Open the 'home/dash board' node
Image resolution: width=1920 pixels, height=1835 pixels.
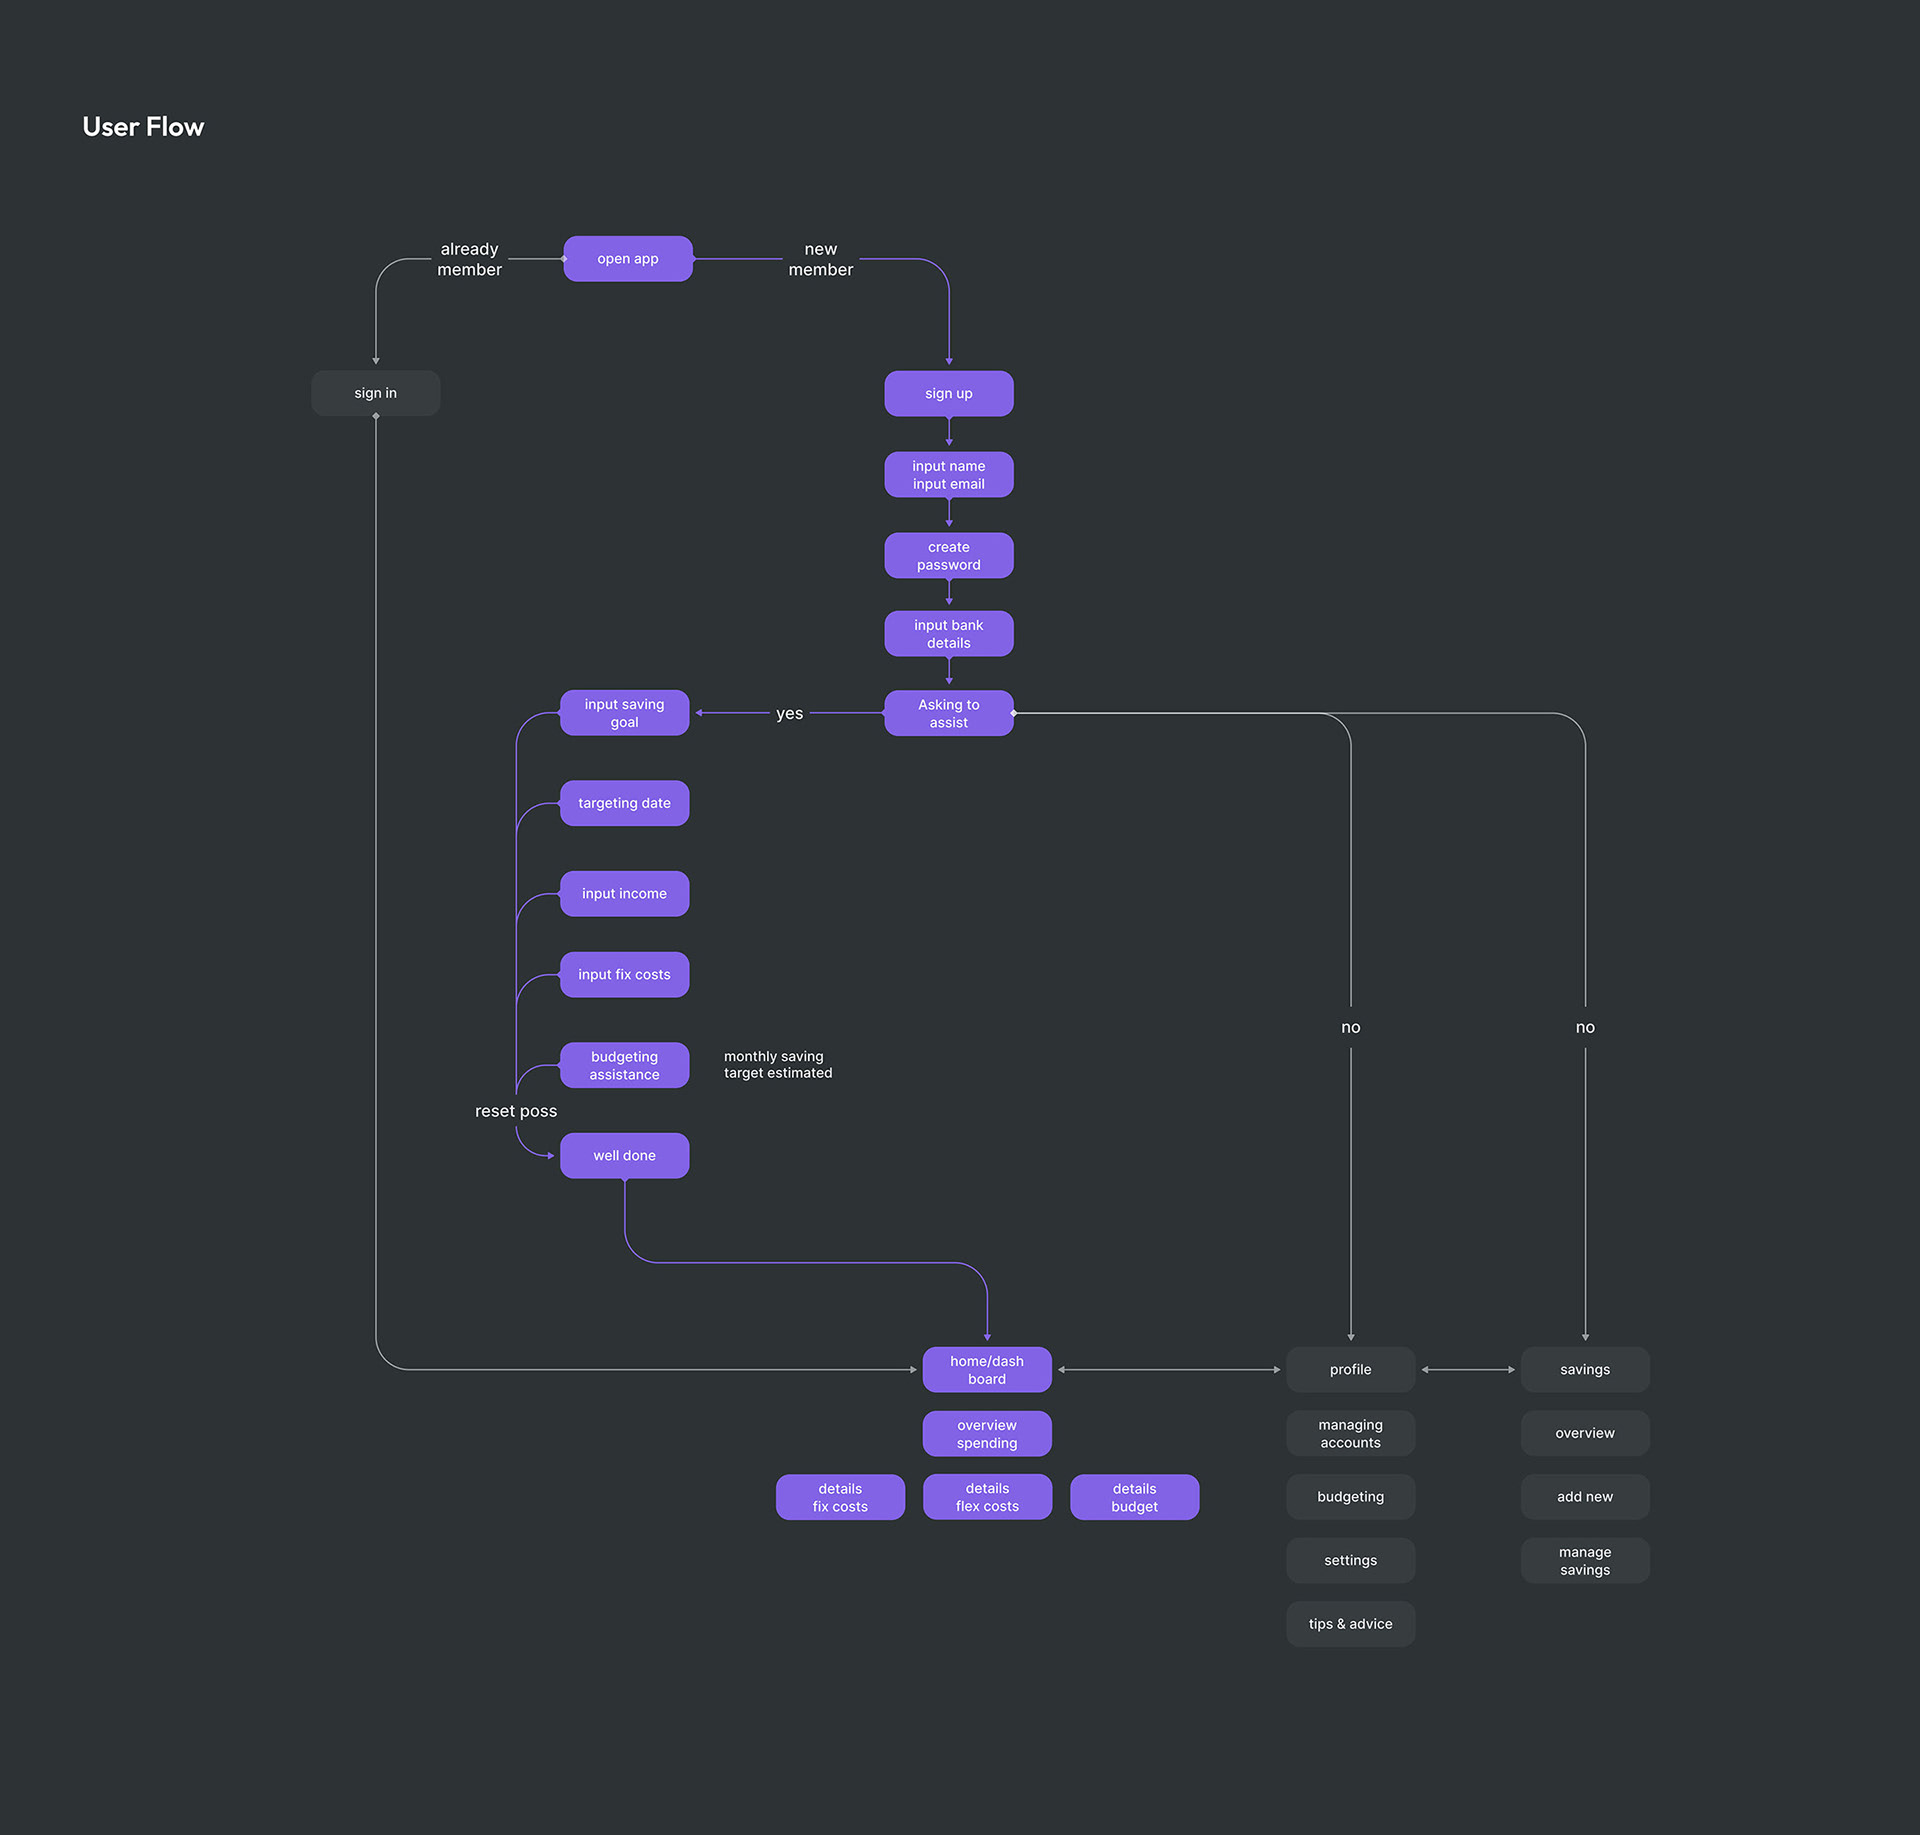986,1369
